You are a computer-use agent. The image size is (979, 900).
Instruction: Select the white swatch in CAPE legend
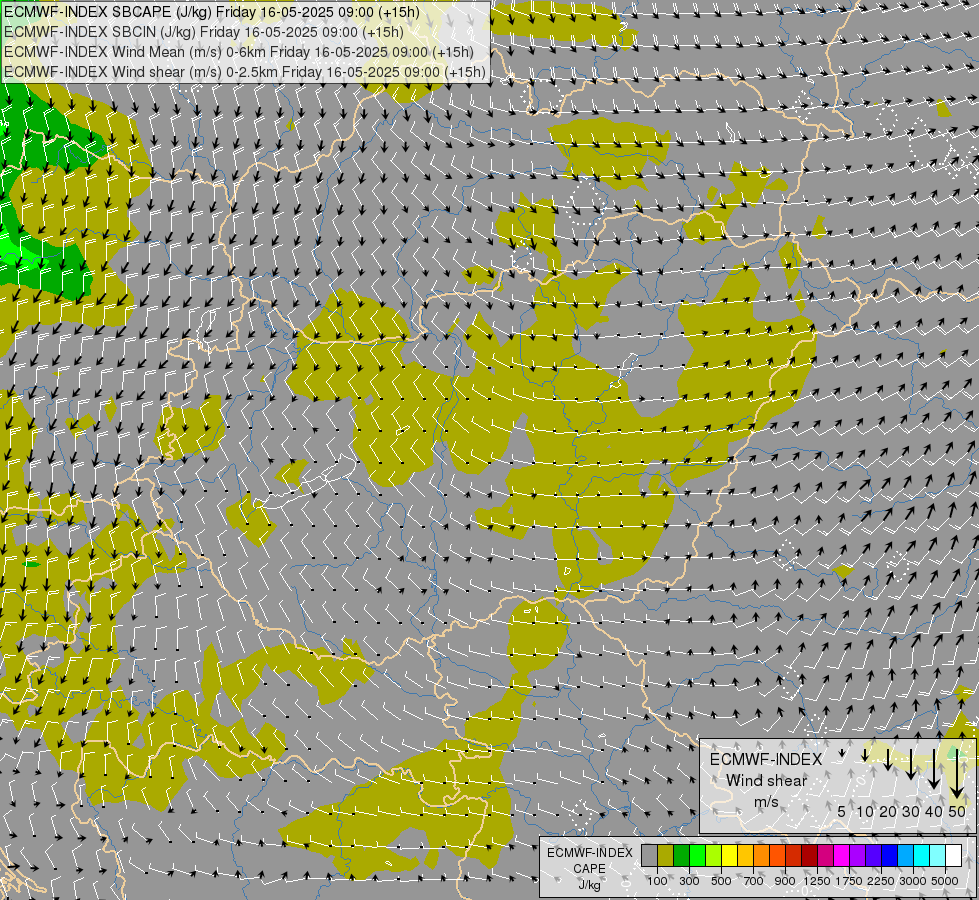click(953, 855)
